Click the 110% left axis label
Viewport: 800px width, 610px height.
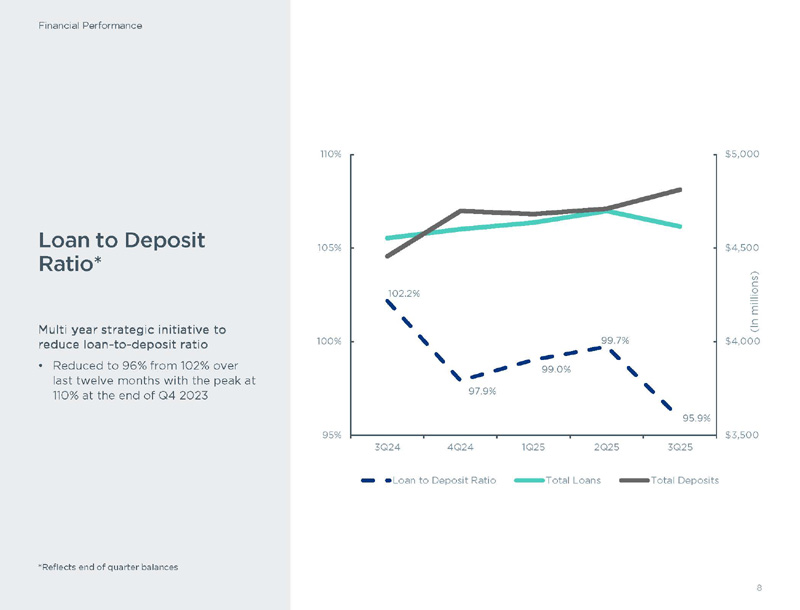(x=331, y=155)
